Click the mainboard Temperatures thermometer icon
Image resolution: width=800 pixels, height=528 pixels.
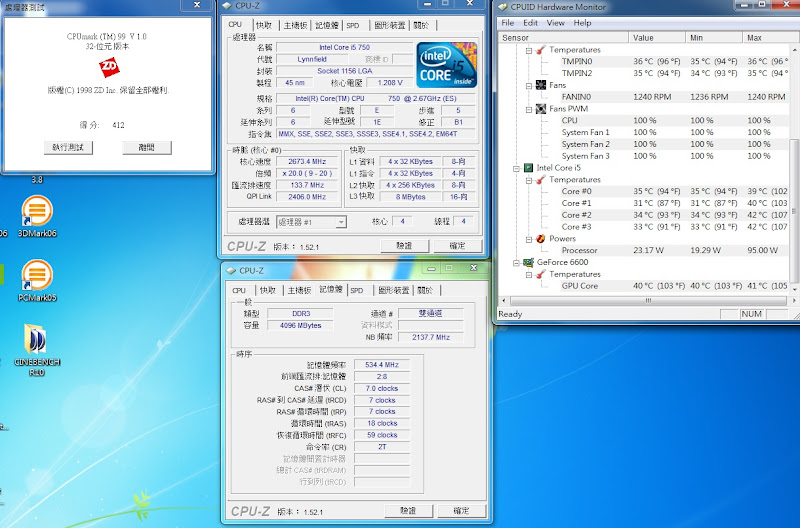coord(541,49)
